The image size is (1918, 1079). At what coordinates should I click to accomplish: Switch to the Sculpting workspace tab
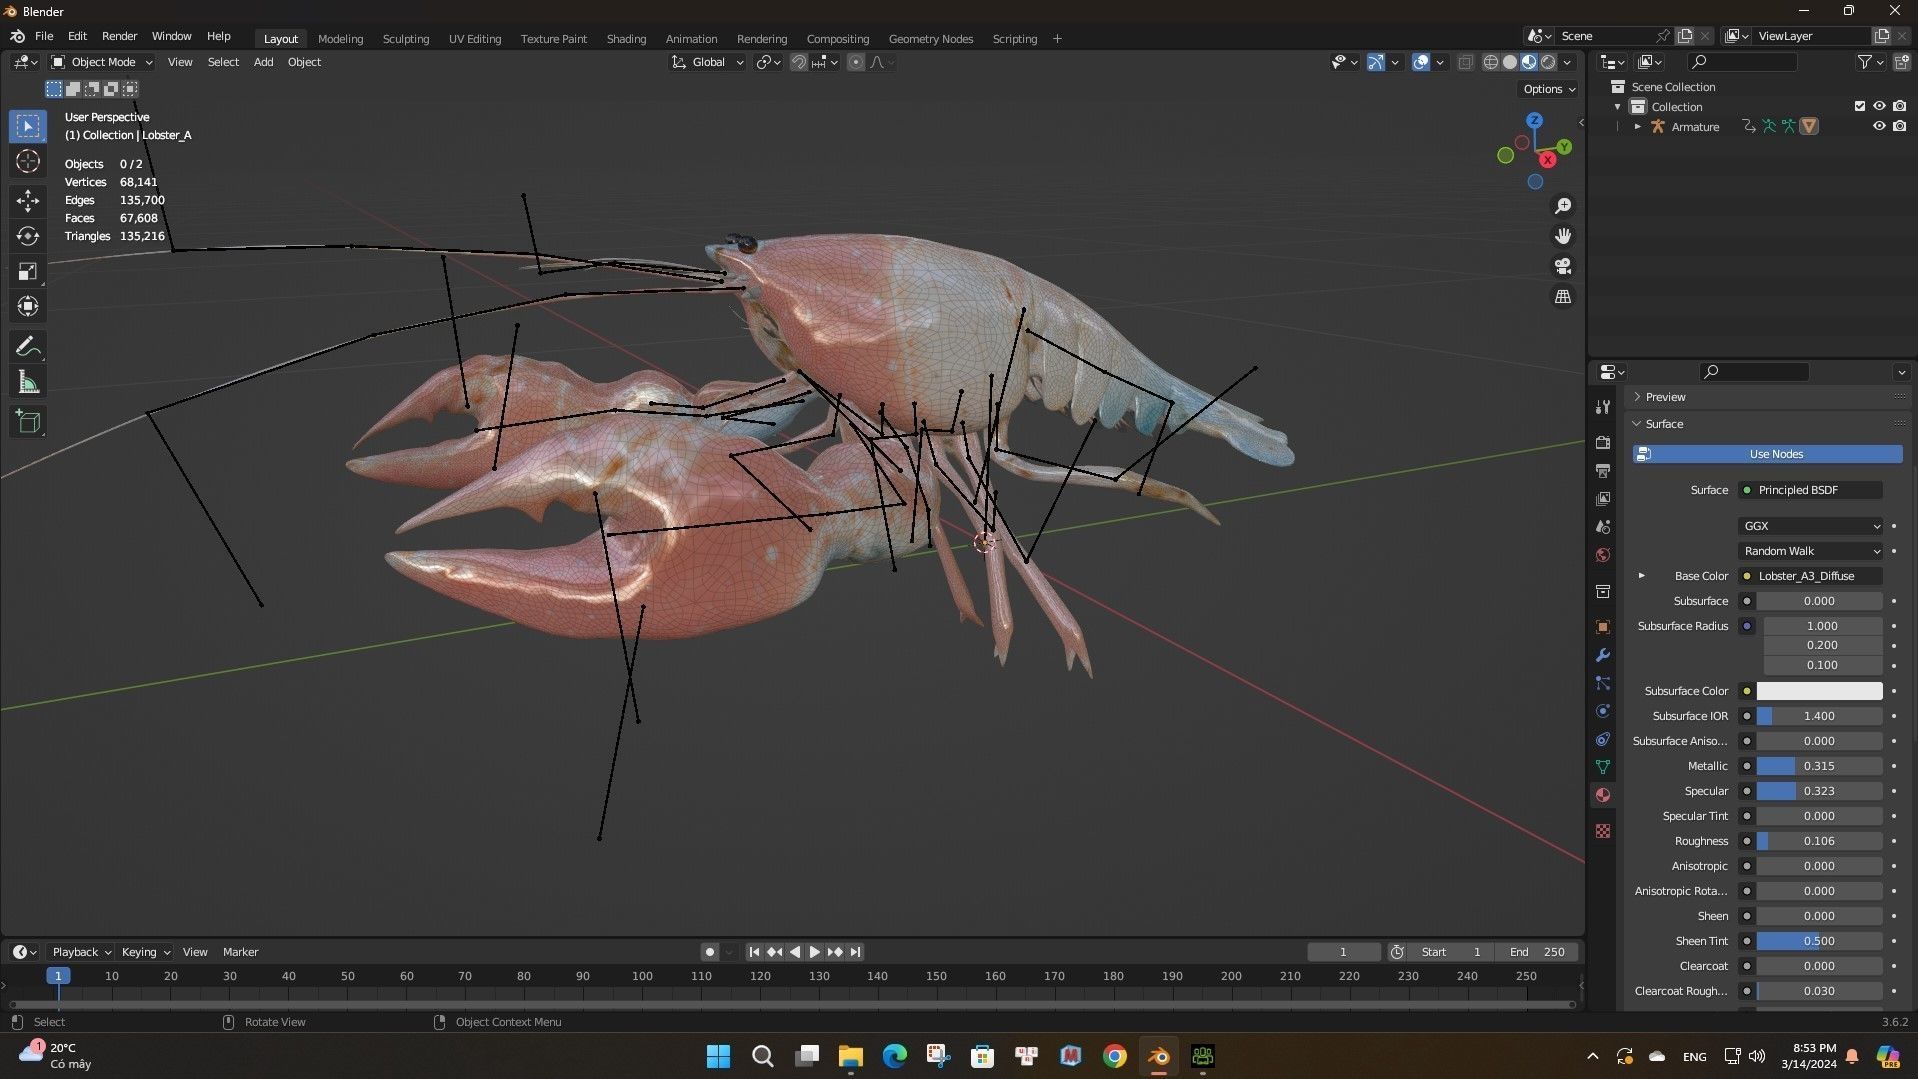tap(405, 39)
